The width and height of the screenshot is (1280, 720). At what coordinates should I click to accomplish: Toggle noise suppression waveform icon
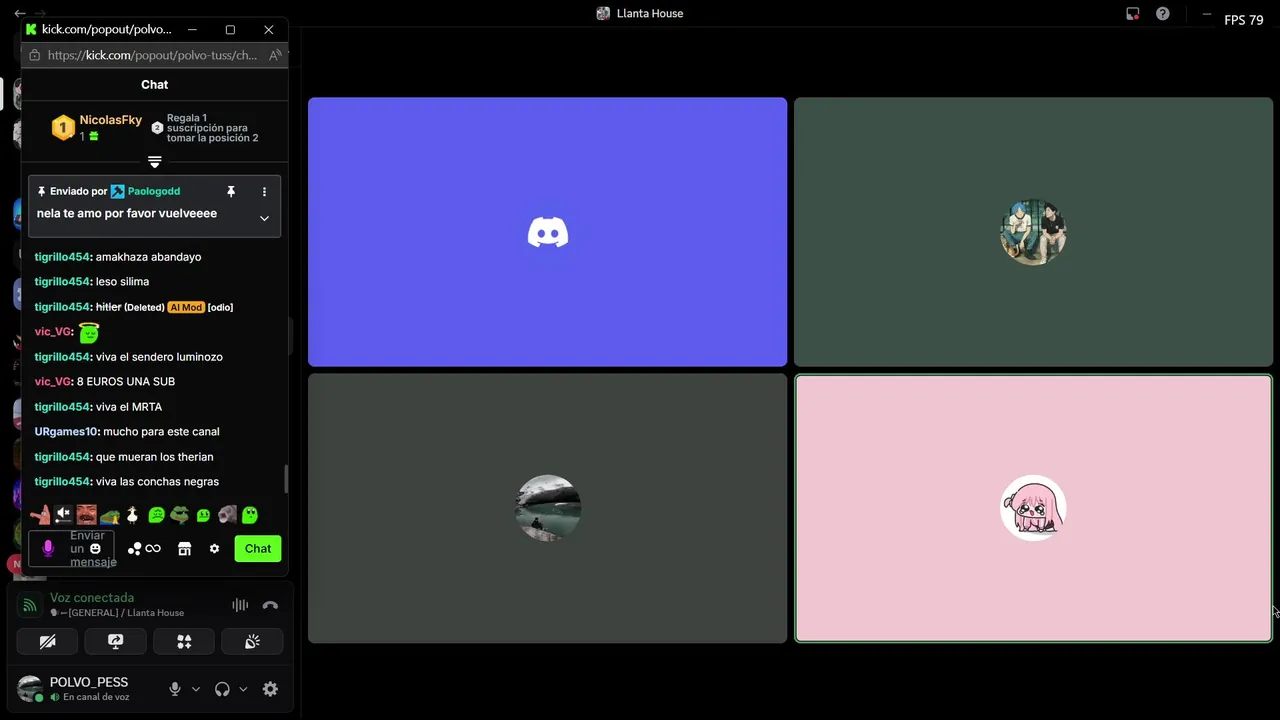coord(240,605)
